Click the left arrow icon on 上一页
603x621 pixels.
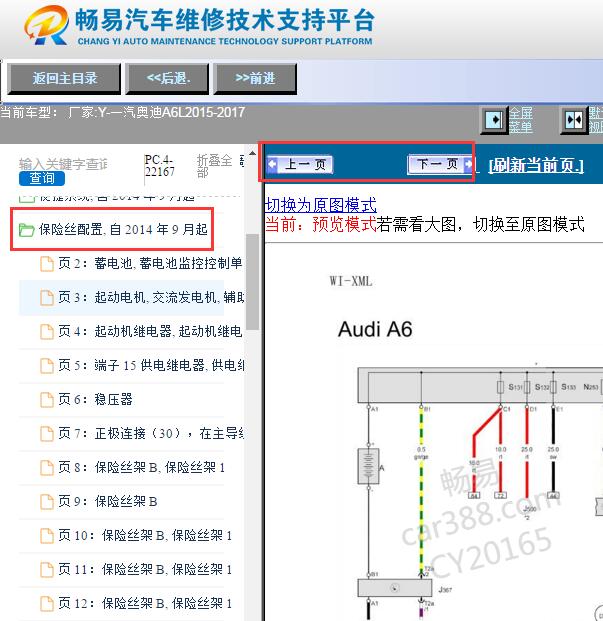[273, 164]
